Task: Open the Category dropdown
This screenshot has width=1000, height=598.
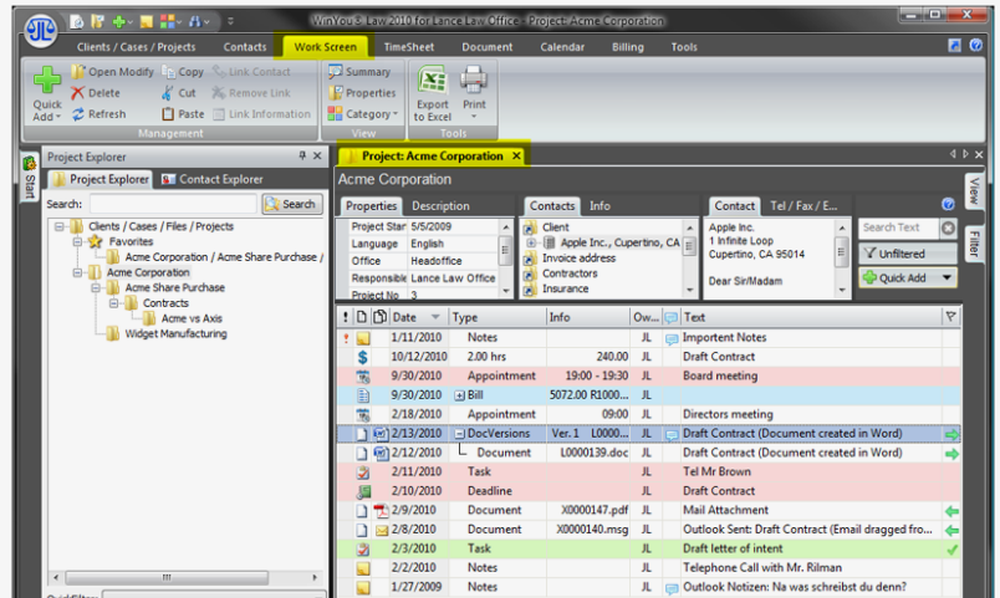Action: tap(363, 114)
